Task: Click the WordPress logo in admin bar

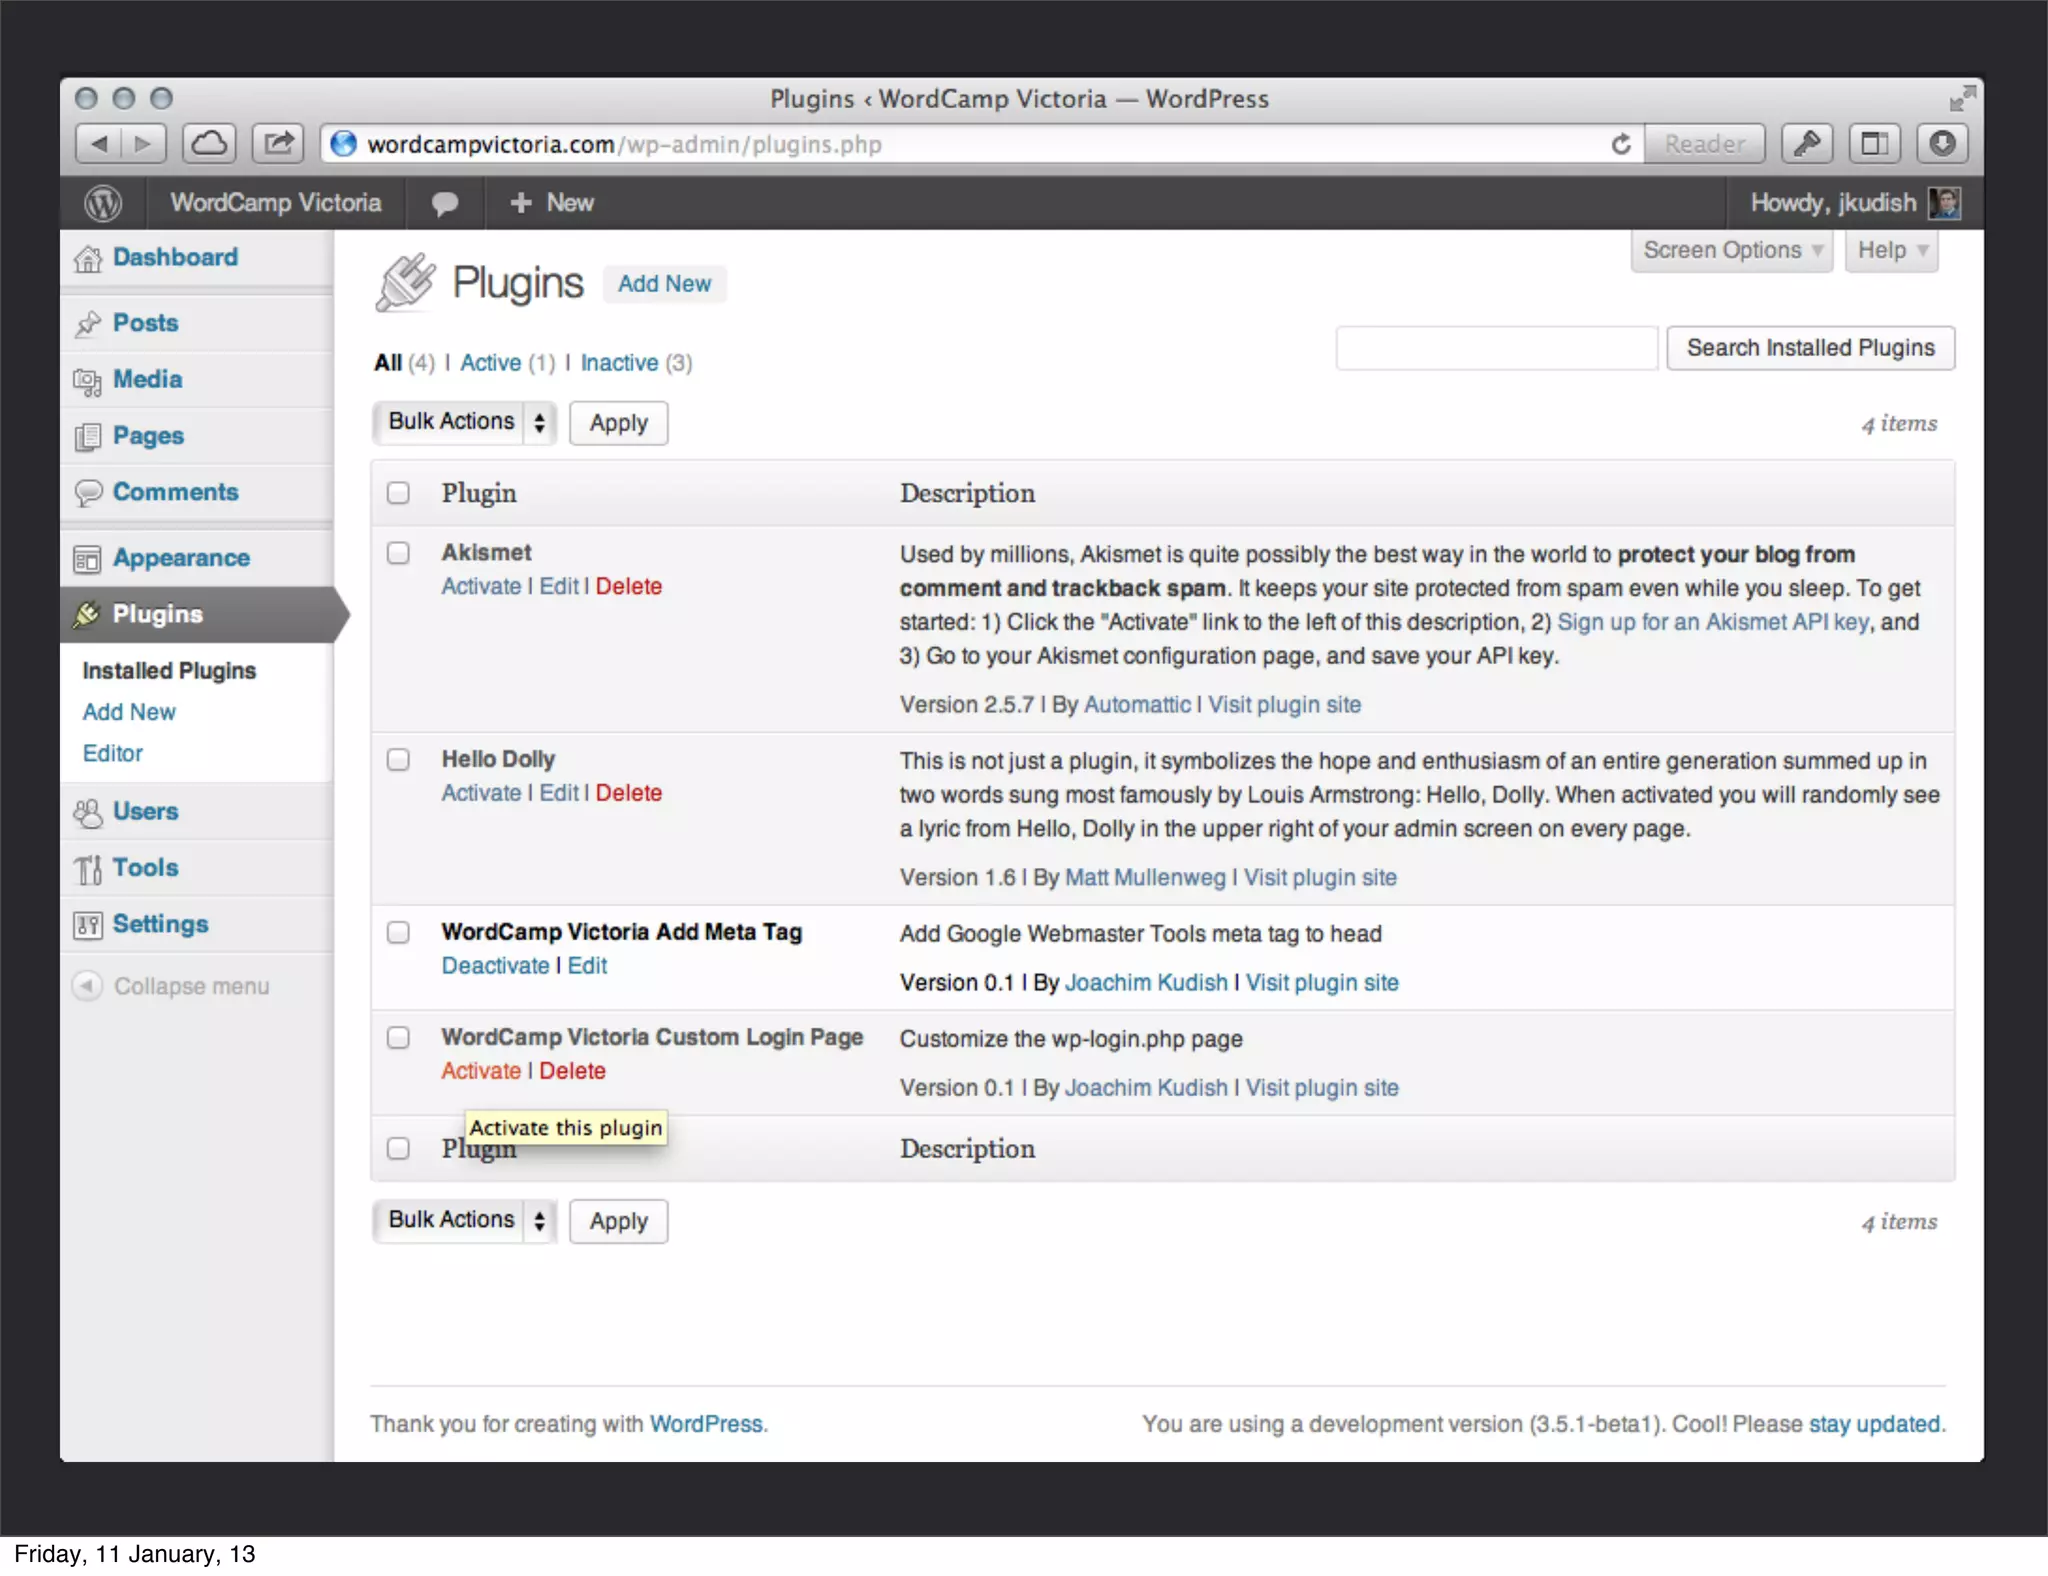Action: [x=103, y=203]
